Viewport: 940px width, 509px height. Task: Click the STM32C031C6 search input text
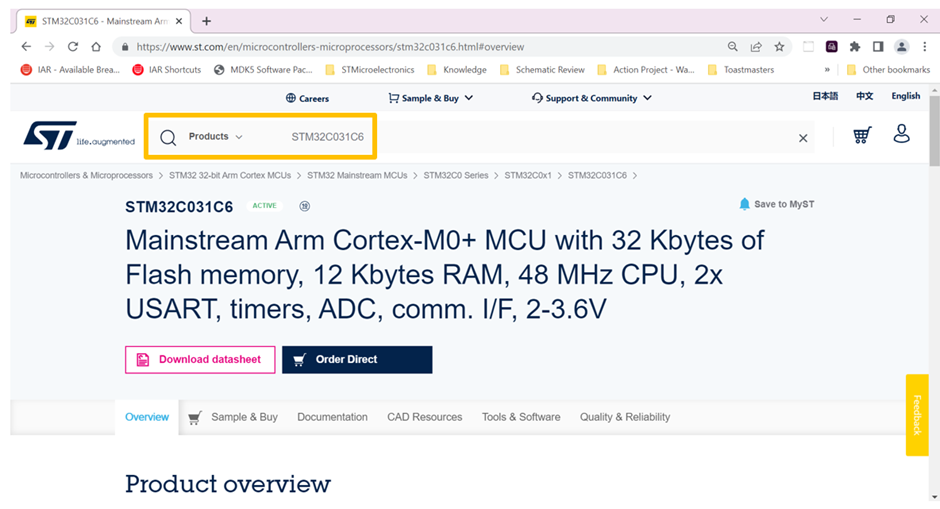click(327, 137)
